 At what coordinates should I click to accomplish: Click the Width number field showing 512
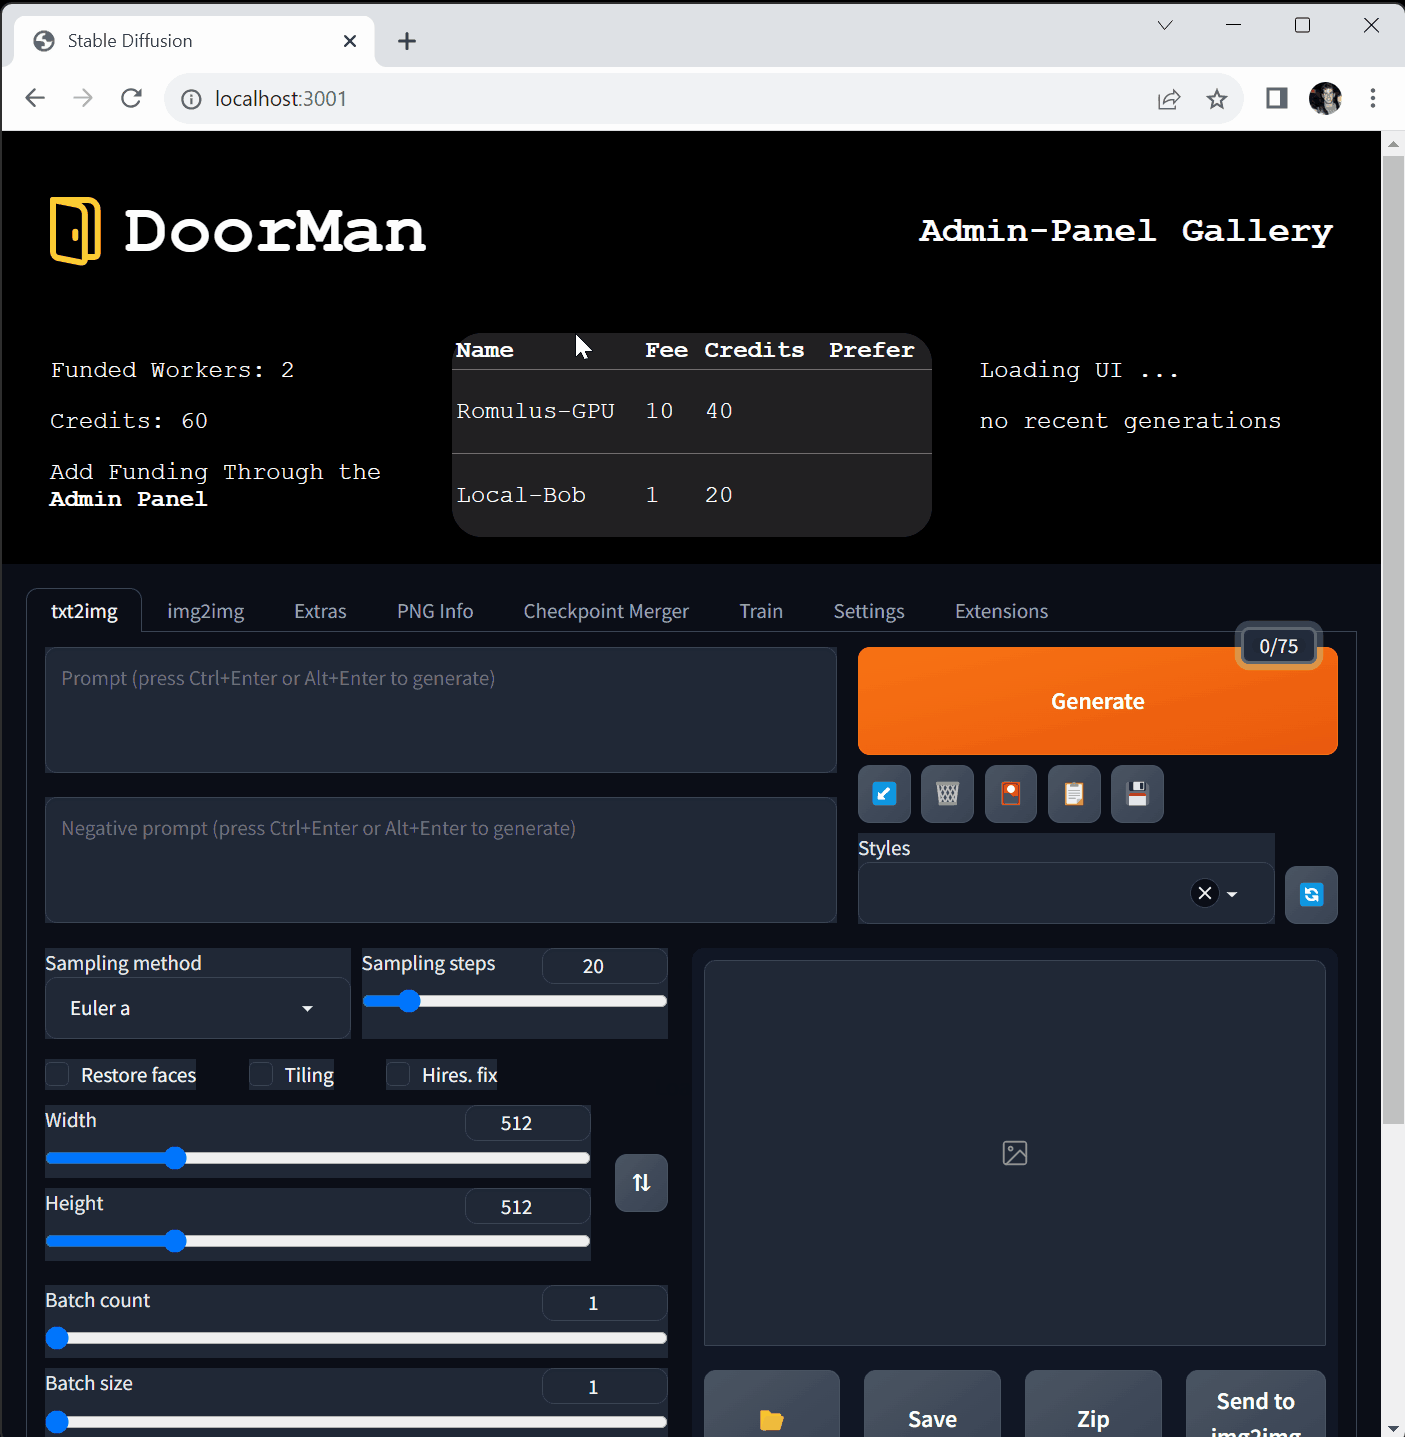527,1123
